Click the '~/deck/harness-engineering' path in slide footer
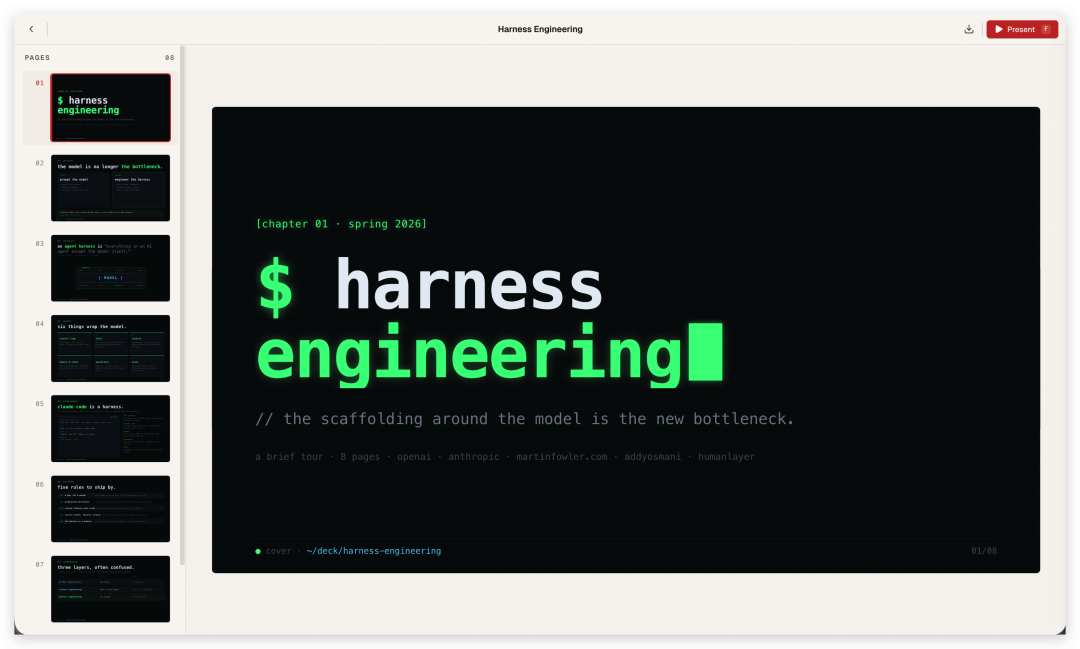The width and height of the screenshot is (1080, 649). 373,550
